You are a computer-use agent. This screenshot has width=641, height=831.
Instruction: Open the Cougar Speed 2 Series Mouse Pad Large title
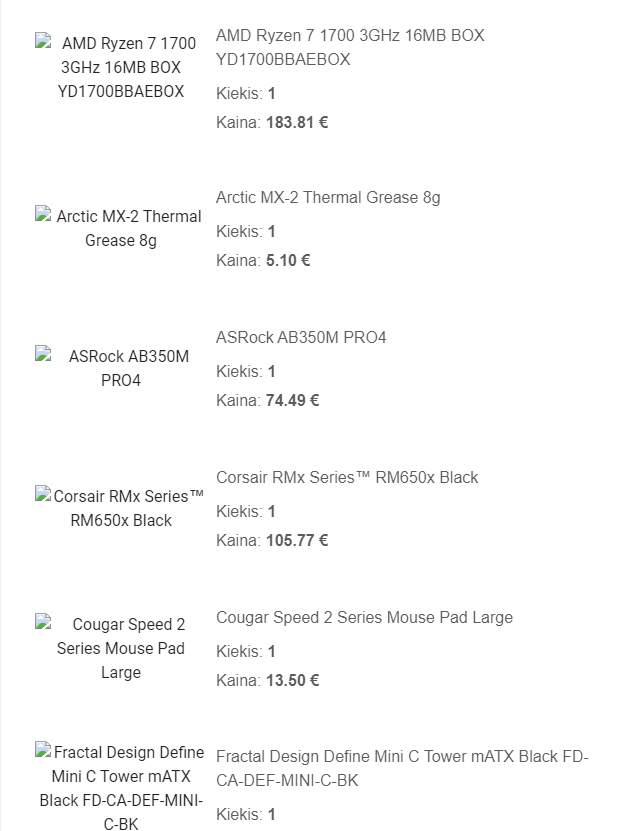[365, 617]
